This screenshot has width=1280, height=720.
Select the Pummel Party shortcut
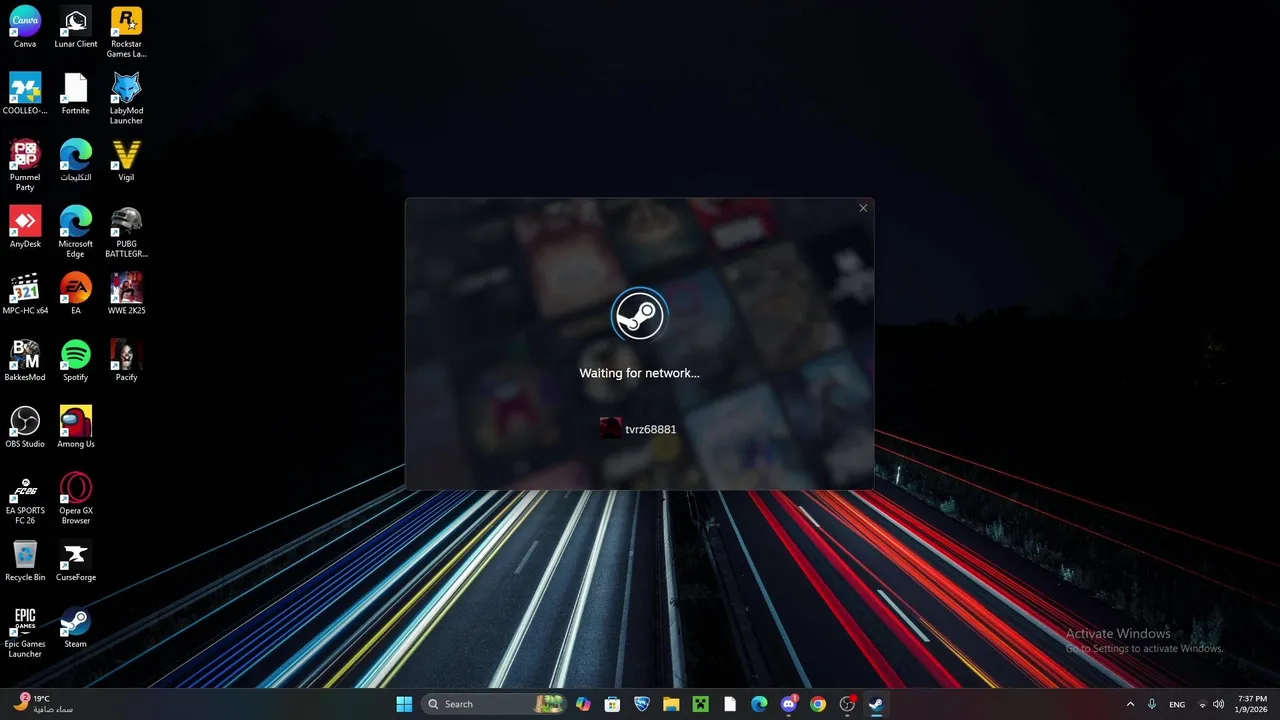[25, 165]
